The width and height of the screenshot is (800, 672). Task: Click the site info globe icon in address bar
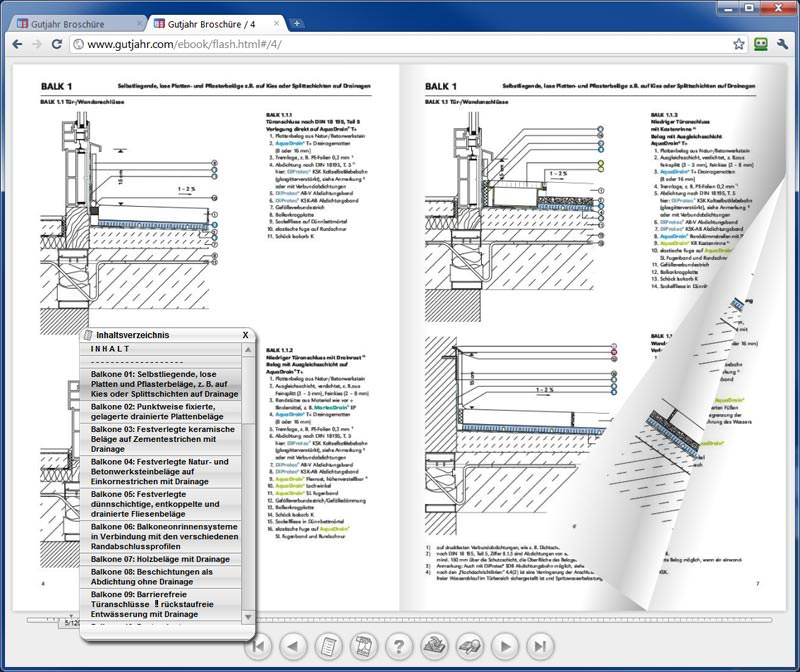[78, 44]
